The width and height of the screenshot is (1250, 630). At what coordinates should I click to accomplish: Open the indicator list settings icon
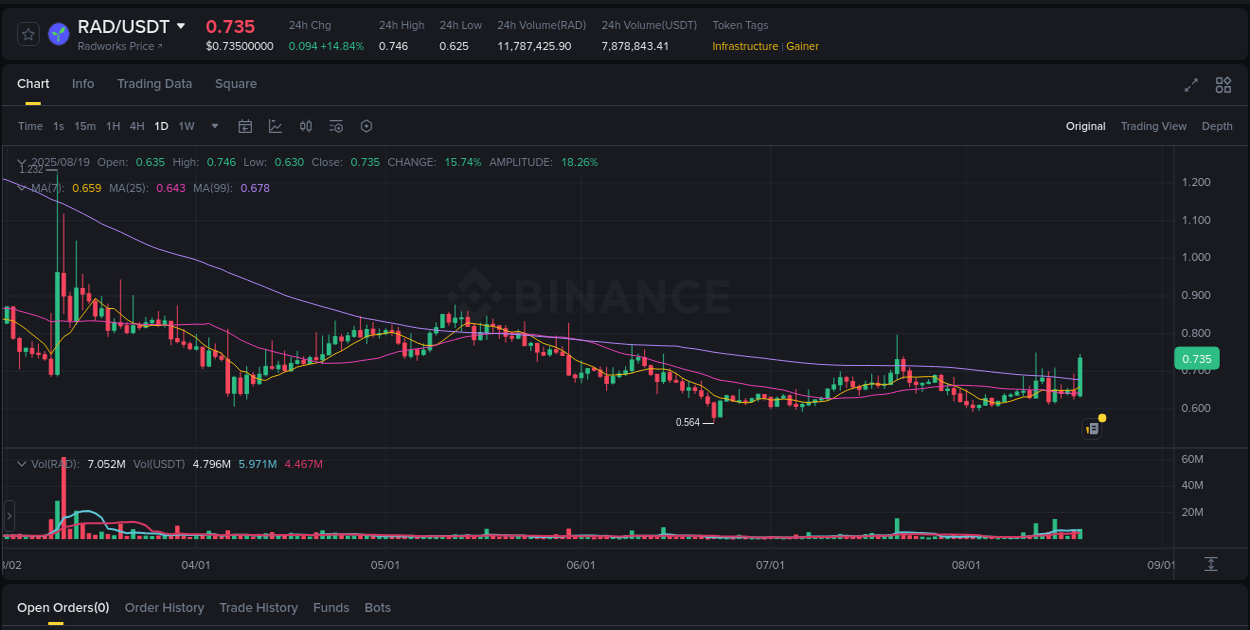[336, 126]
